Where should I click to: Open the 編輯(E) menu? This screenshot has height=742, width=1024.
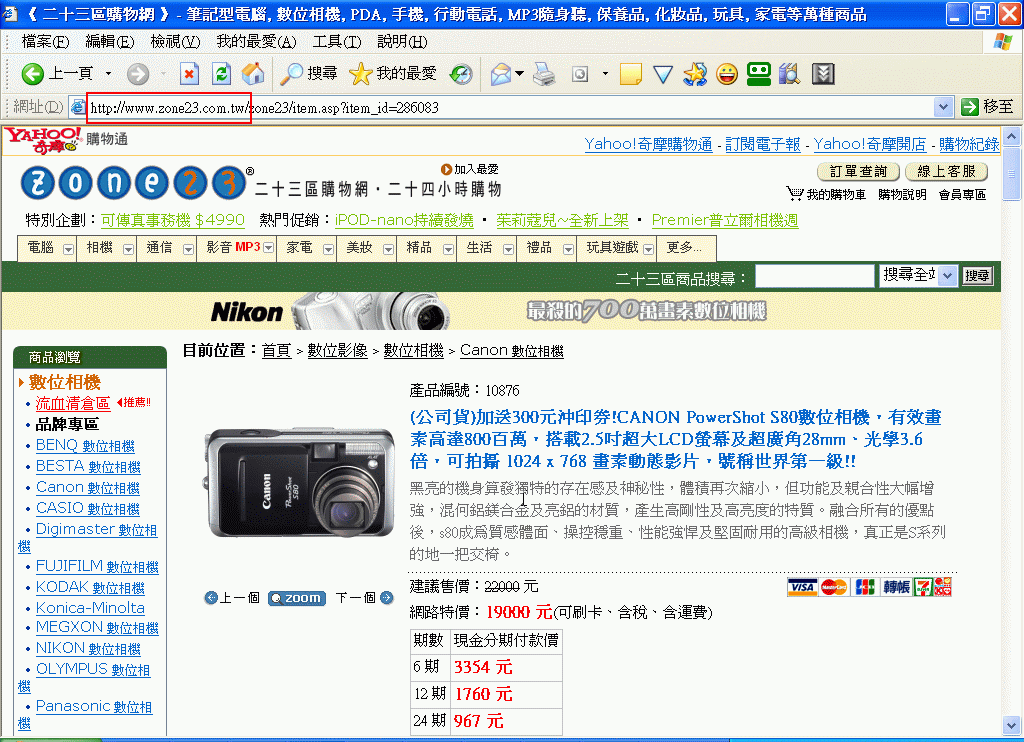coord(109,42)
